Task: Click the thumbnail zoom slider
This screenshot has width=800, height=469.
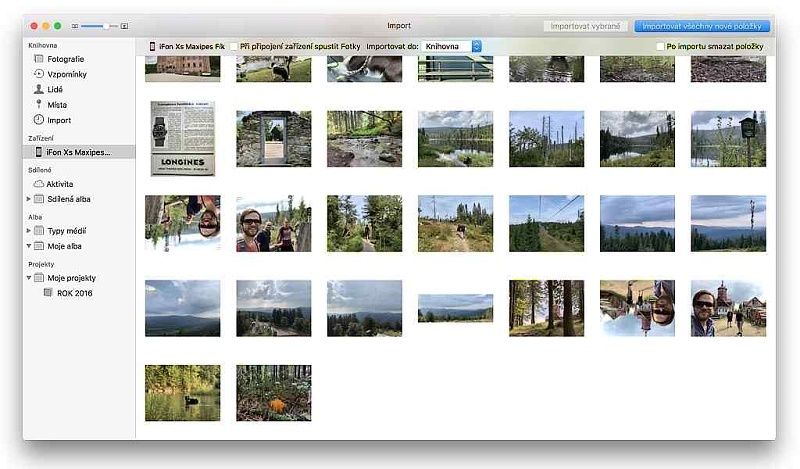Action: [99, 26]
